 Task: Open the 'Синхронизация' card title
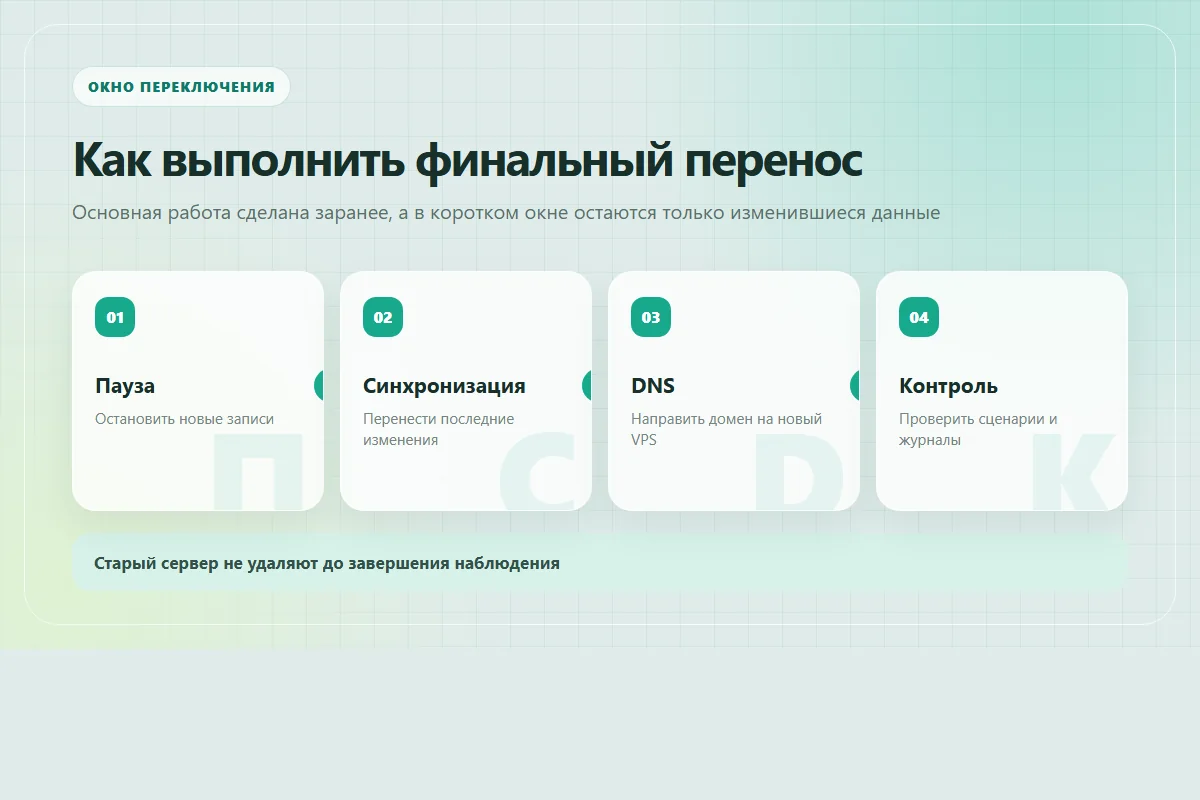click(444, 386)
